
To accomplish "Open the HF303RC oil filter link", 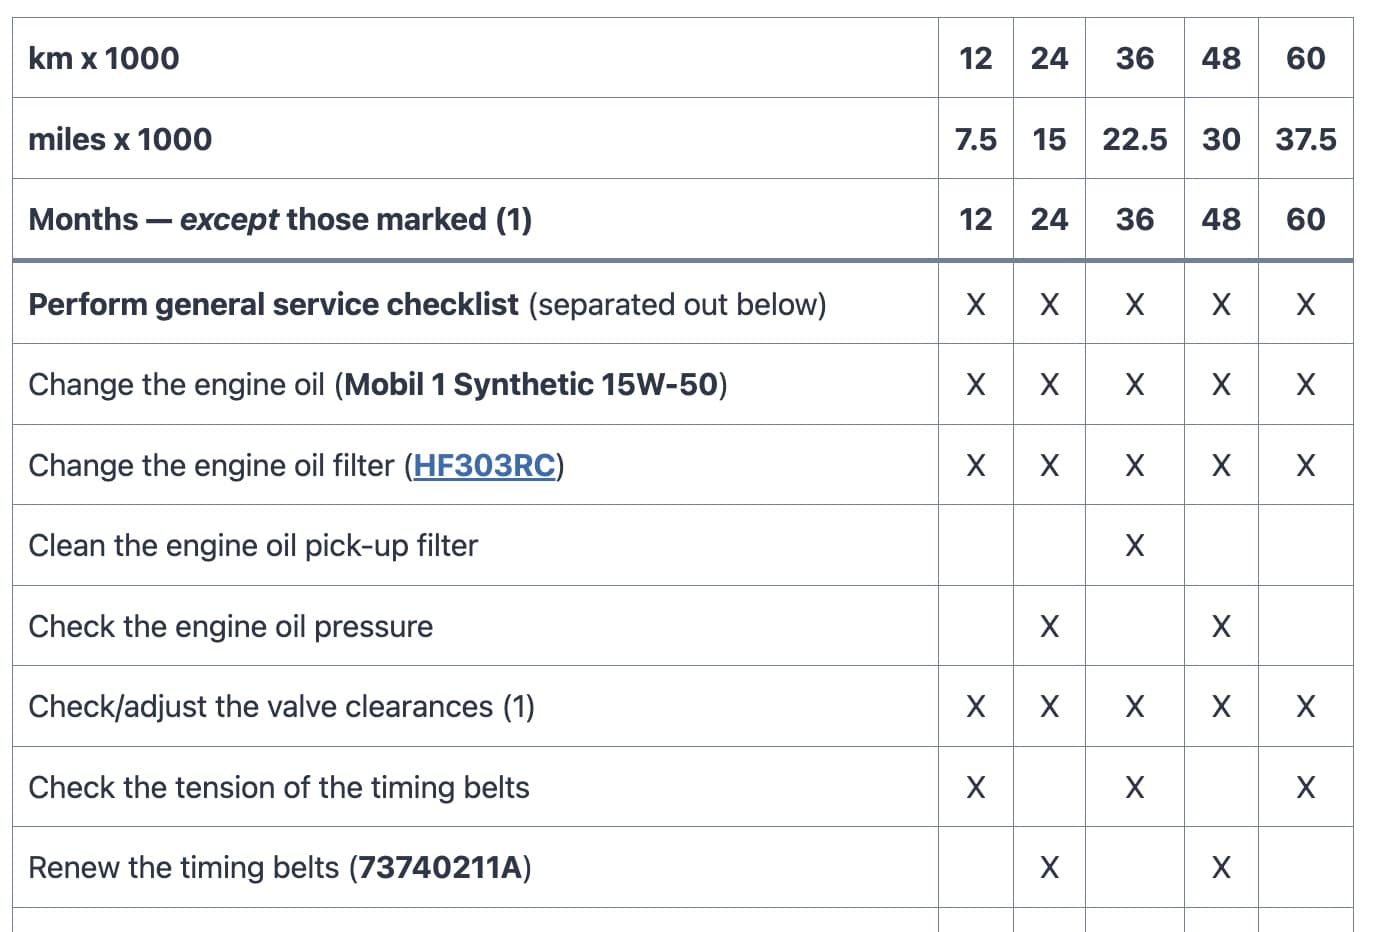I will (x=484, y=465).
